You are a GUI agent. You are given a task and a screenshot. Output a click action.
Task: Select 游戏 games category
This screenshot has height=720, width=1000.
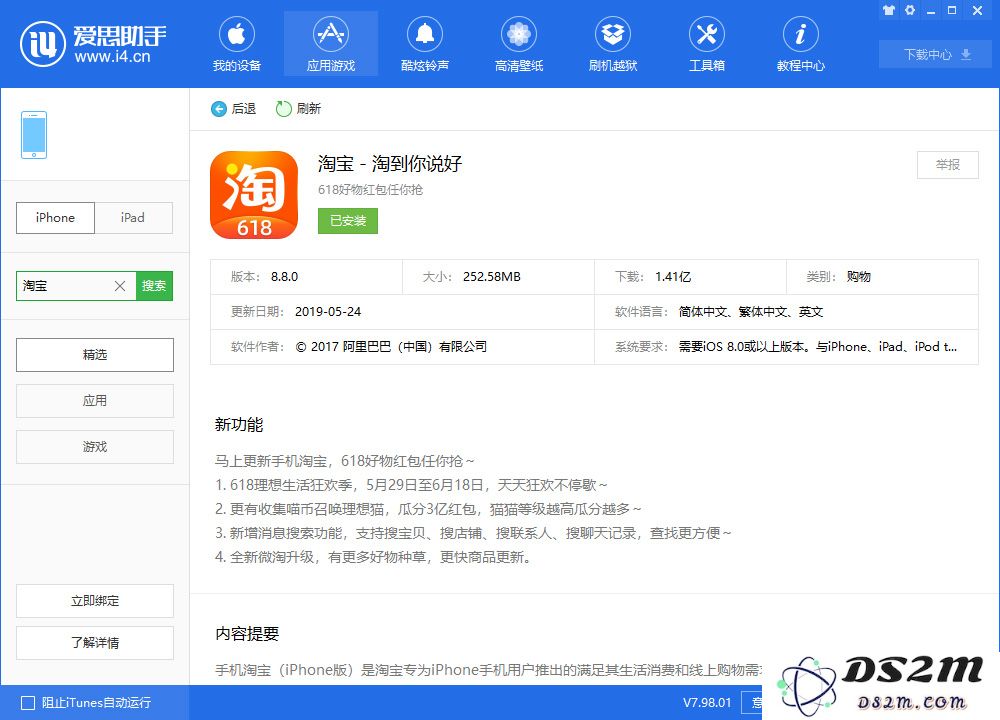coord(95,446)
